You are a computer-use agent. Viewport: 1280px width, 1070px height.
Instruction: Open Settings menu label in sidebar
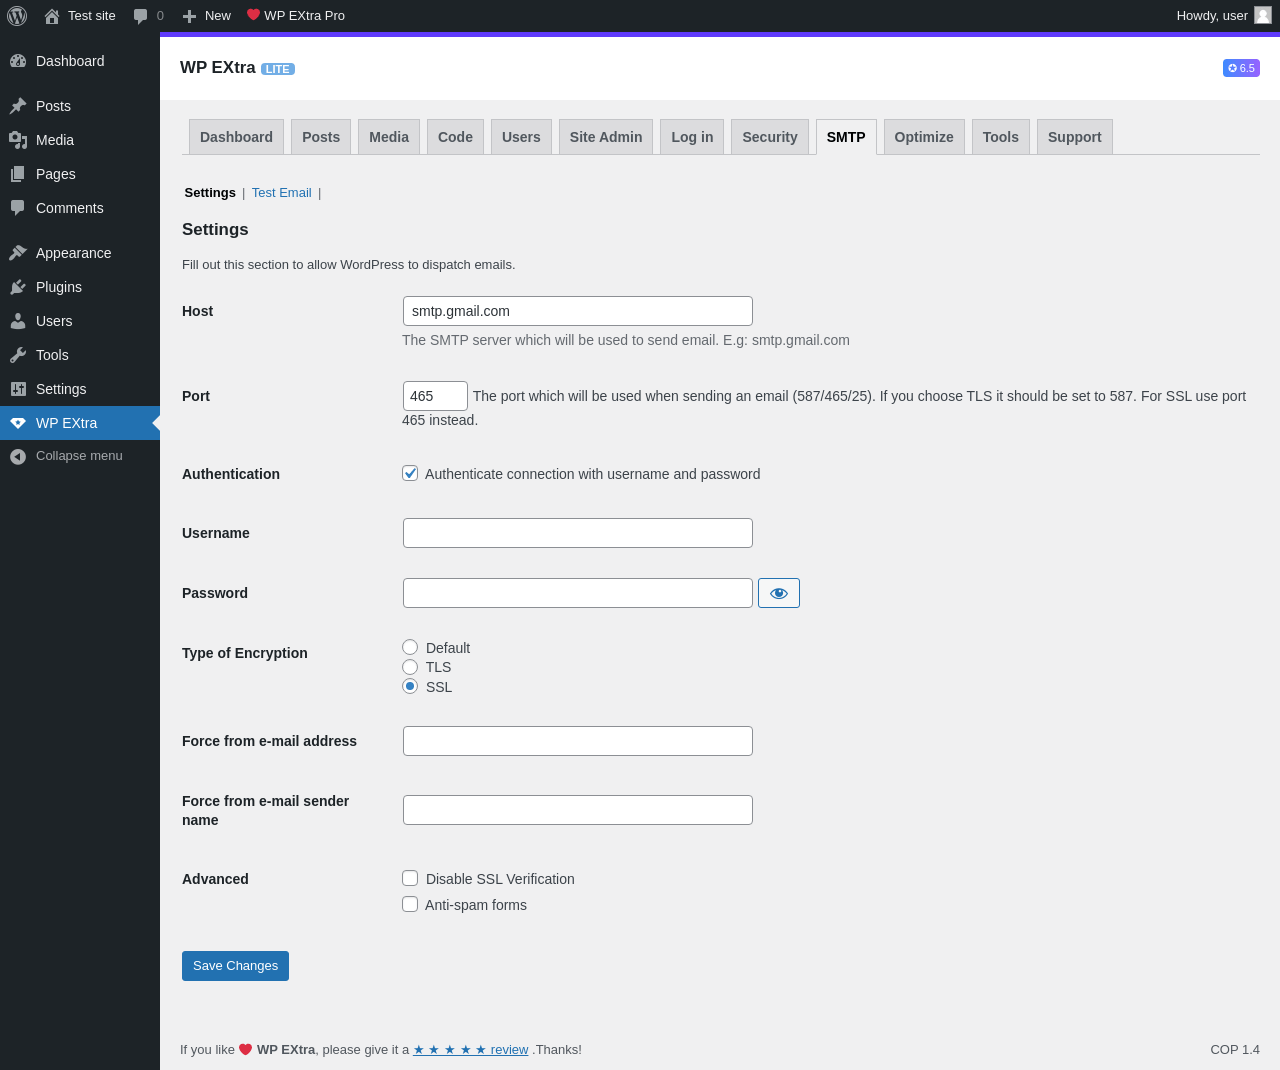pyautogui.click(x=61, y=389)
